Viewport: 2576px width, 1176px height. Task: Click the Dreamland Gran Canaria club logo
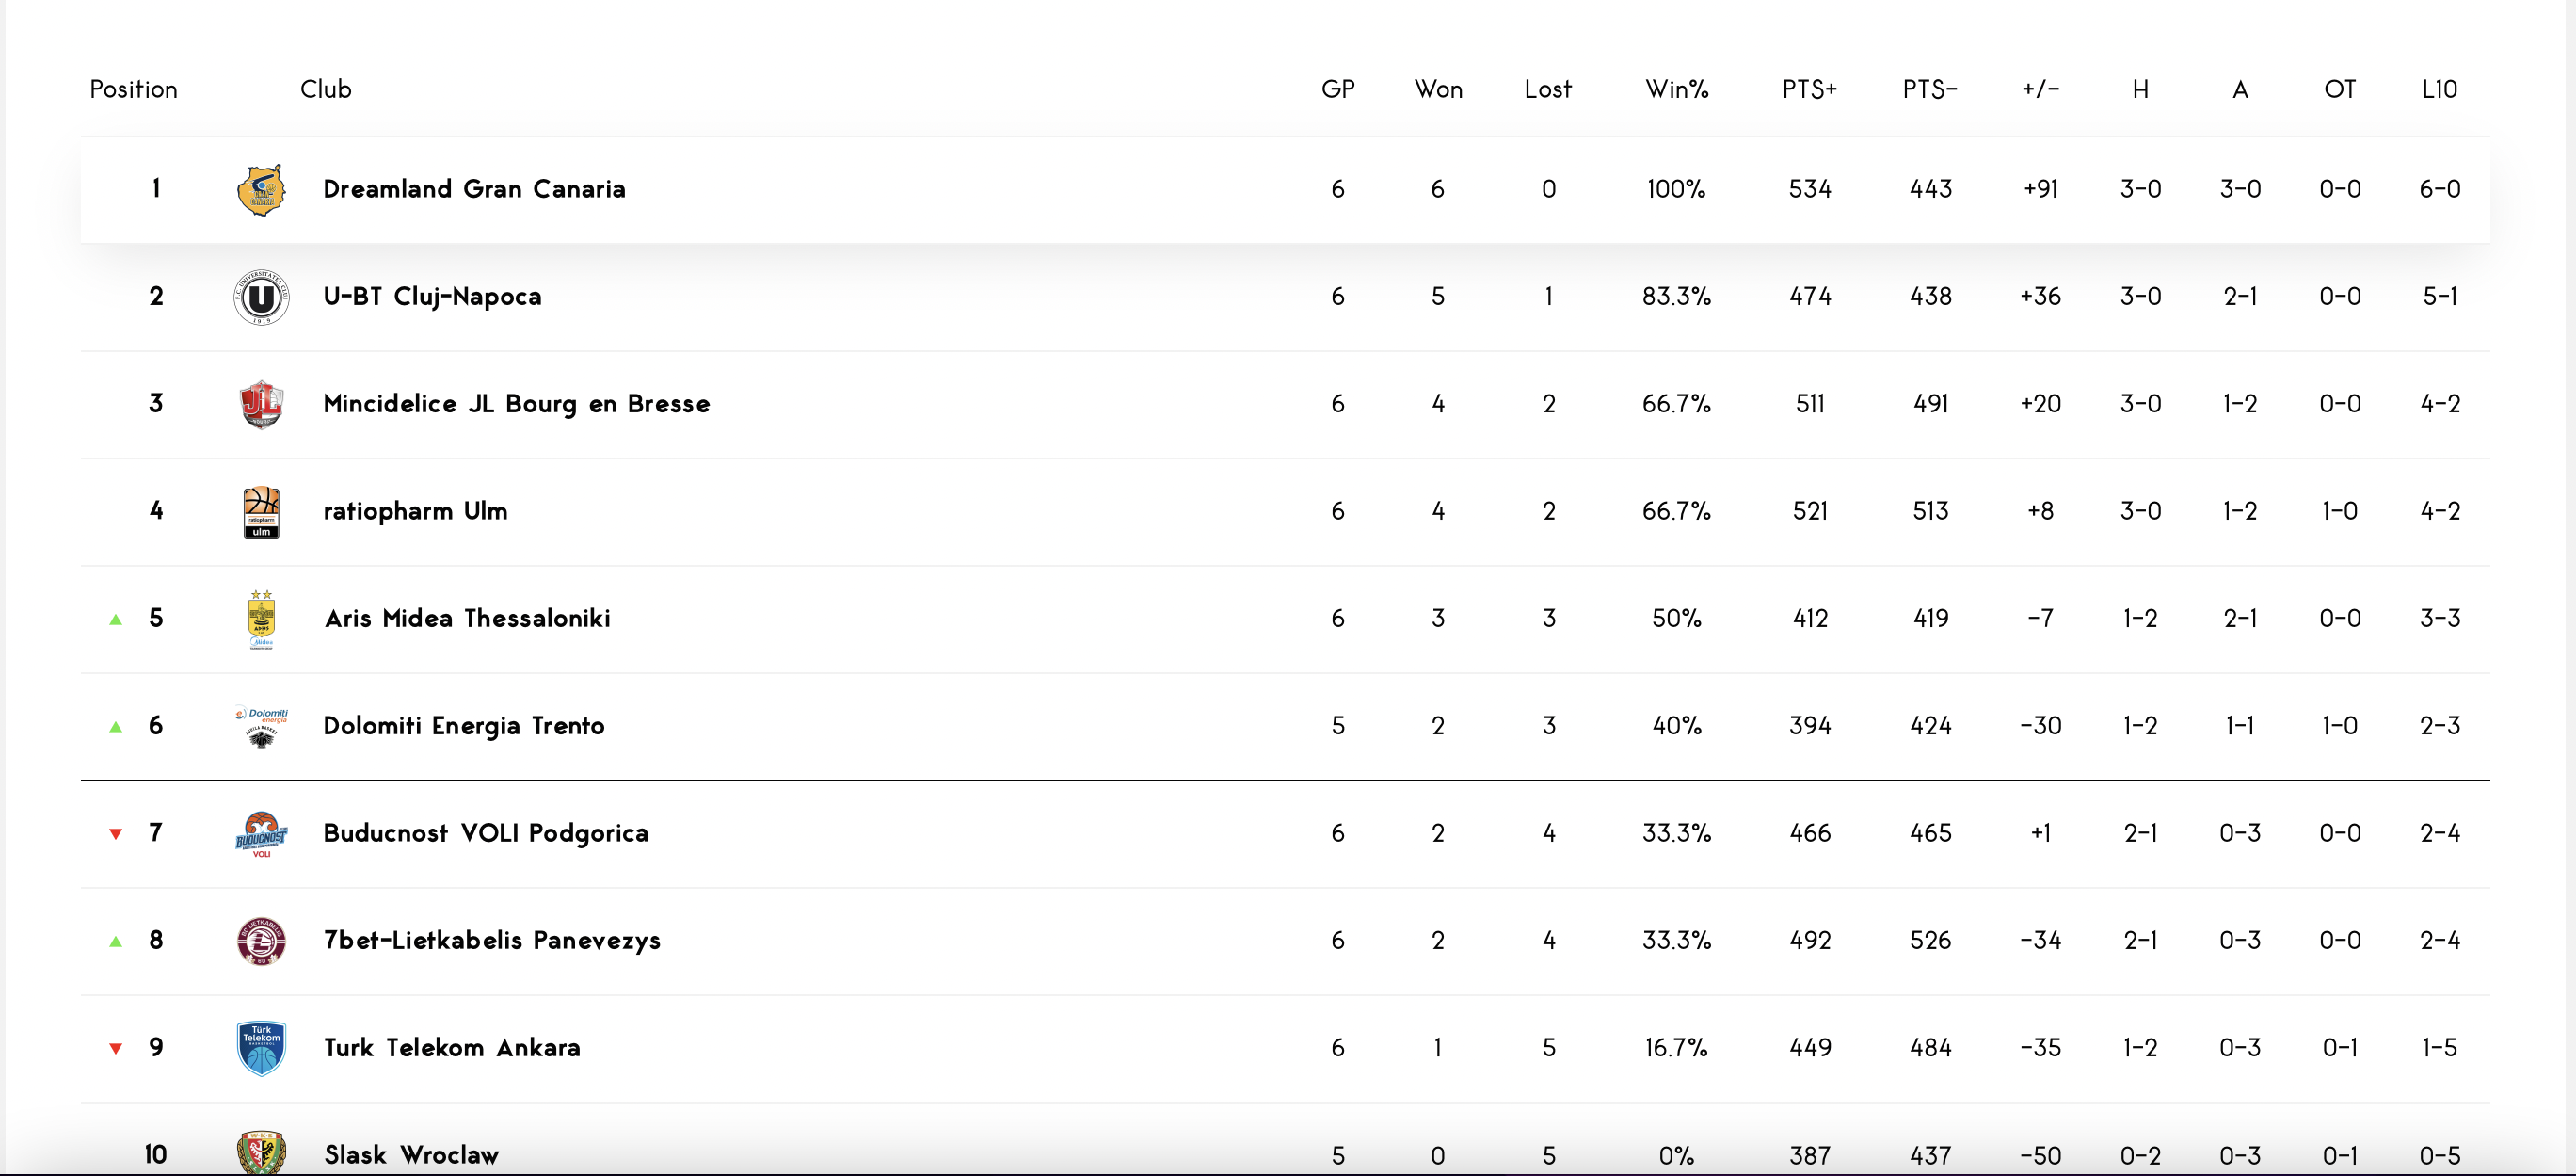coord(261,190)
